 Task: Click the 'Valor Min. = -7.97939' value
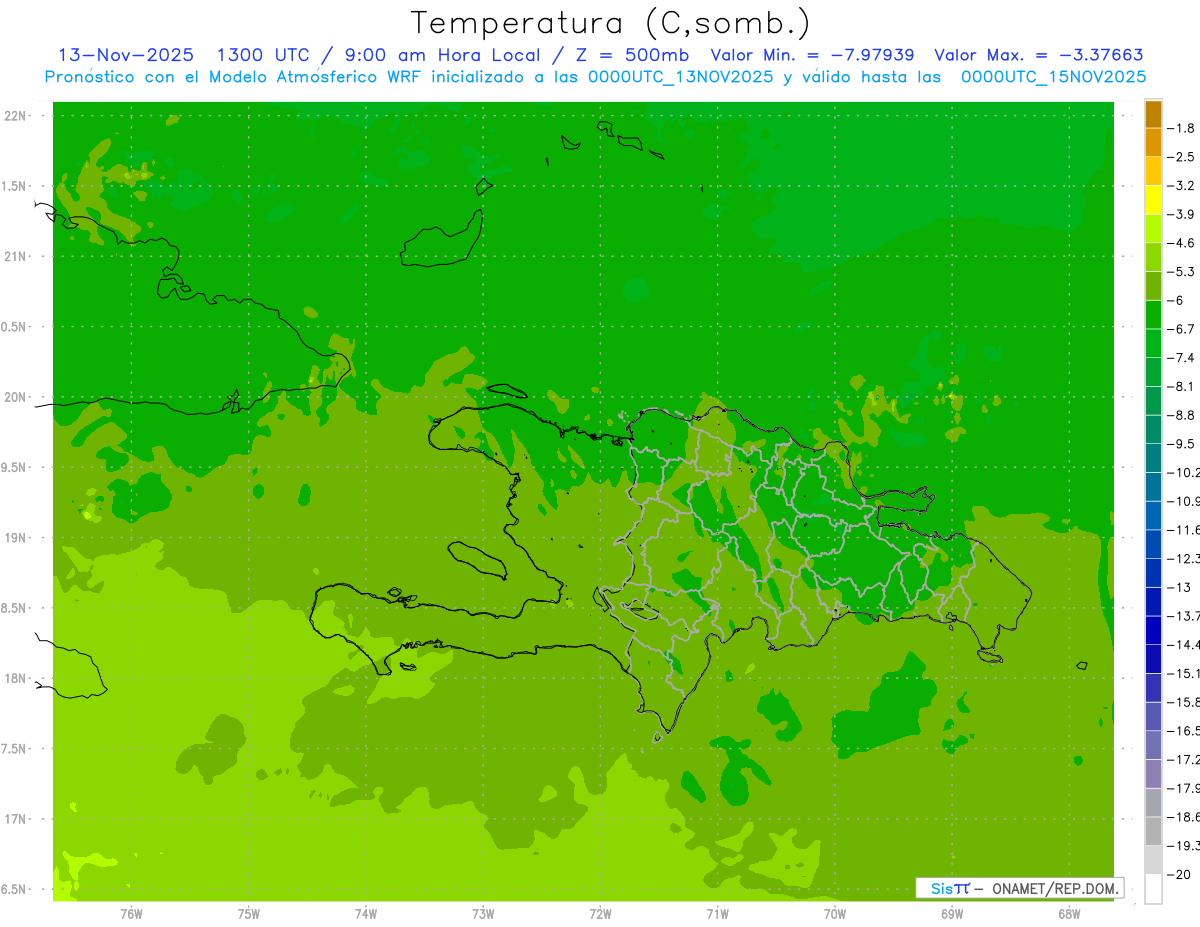812,56
